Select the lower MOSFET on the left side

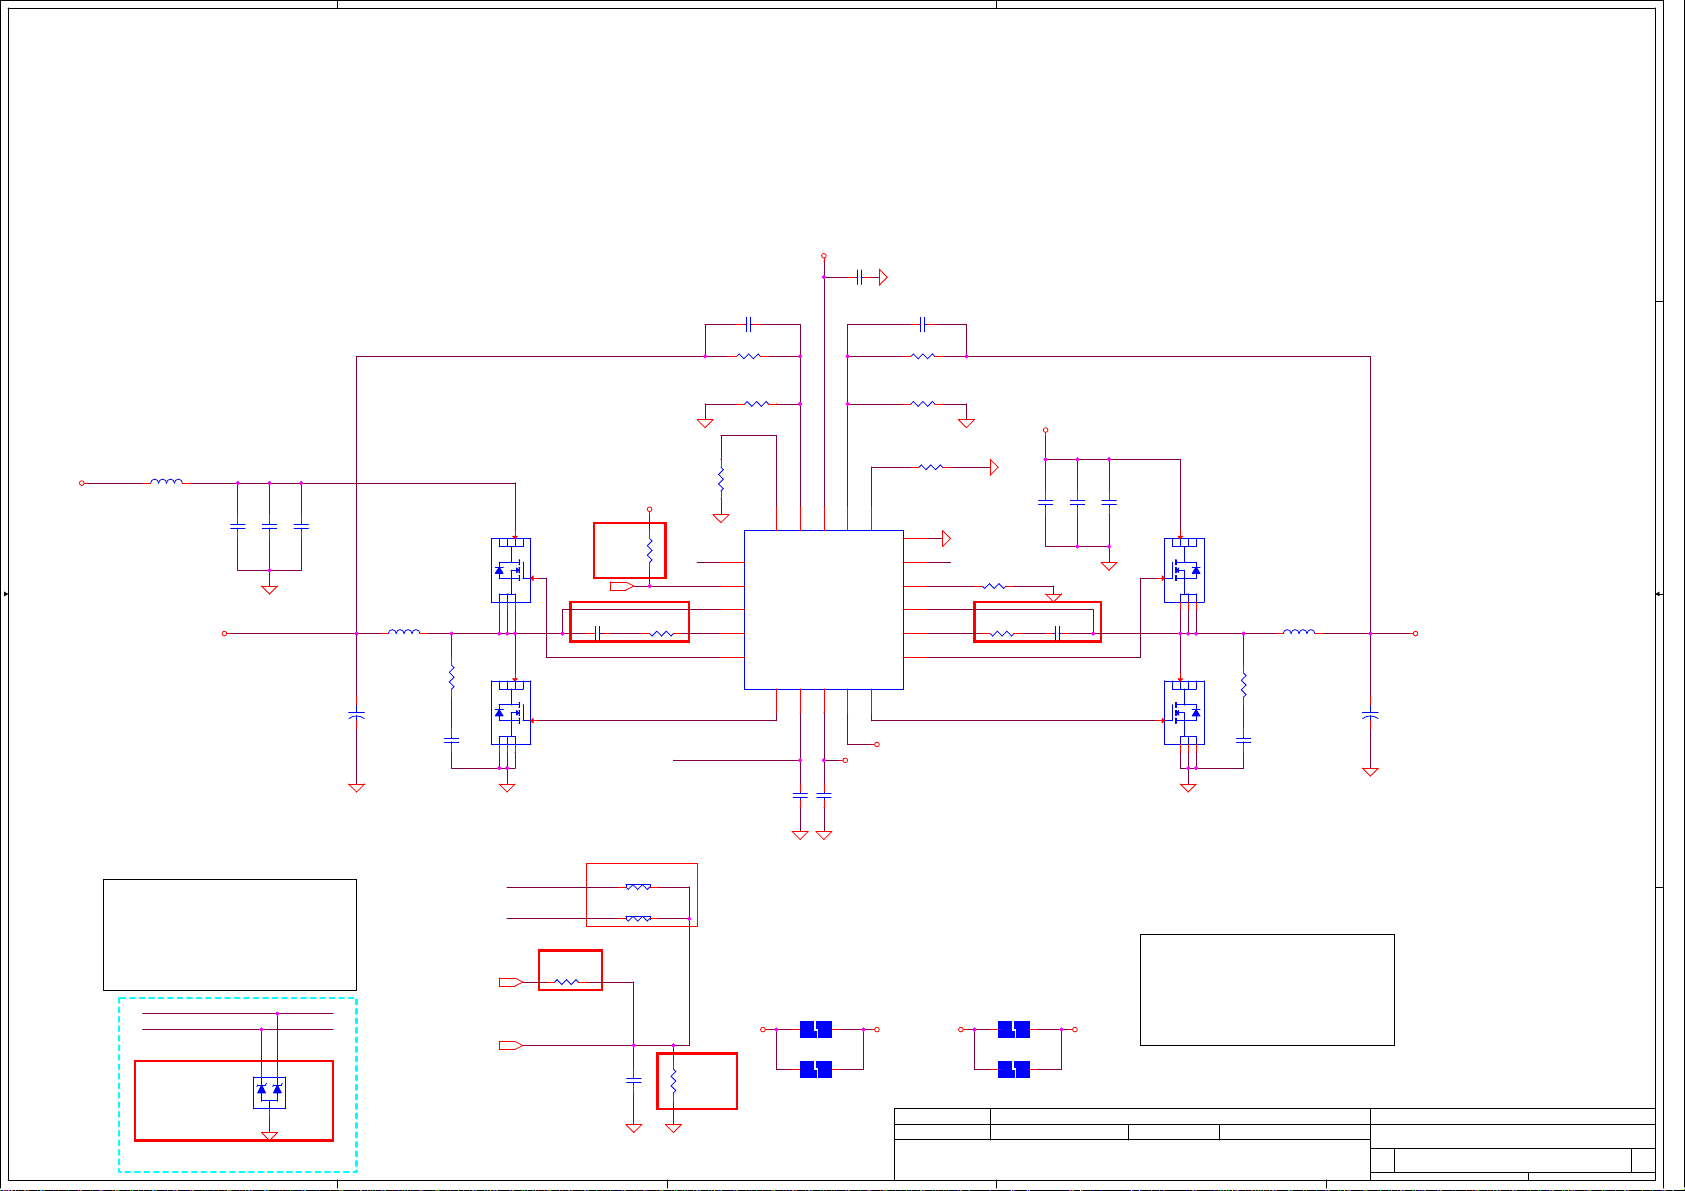click(x=511, y=713)
